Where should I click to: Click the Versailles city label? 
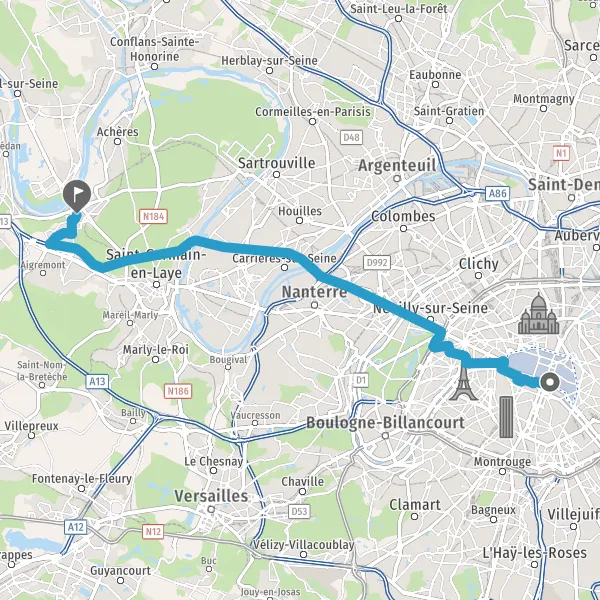[x=211, y=496]
